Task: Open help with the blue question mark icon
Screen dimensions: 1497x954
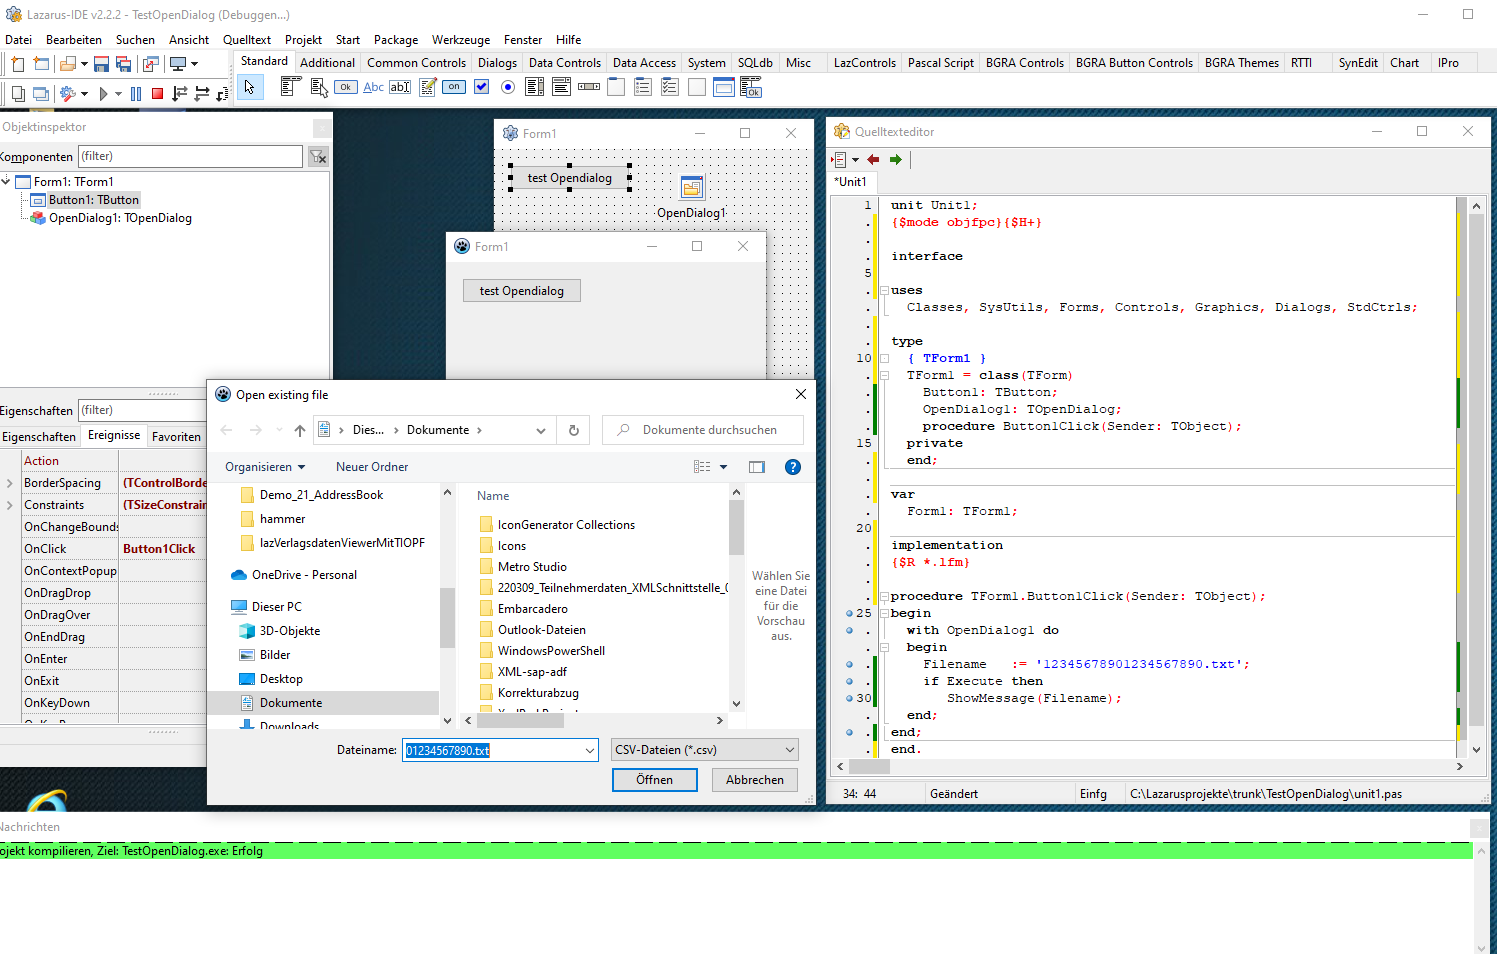Action: coord(793,467)
